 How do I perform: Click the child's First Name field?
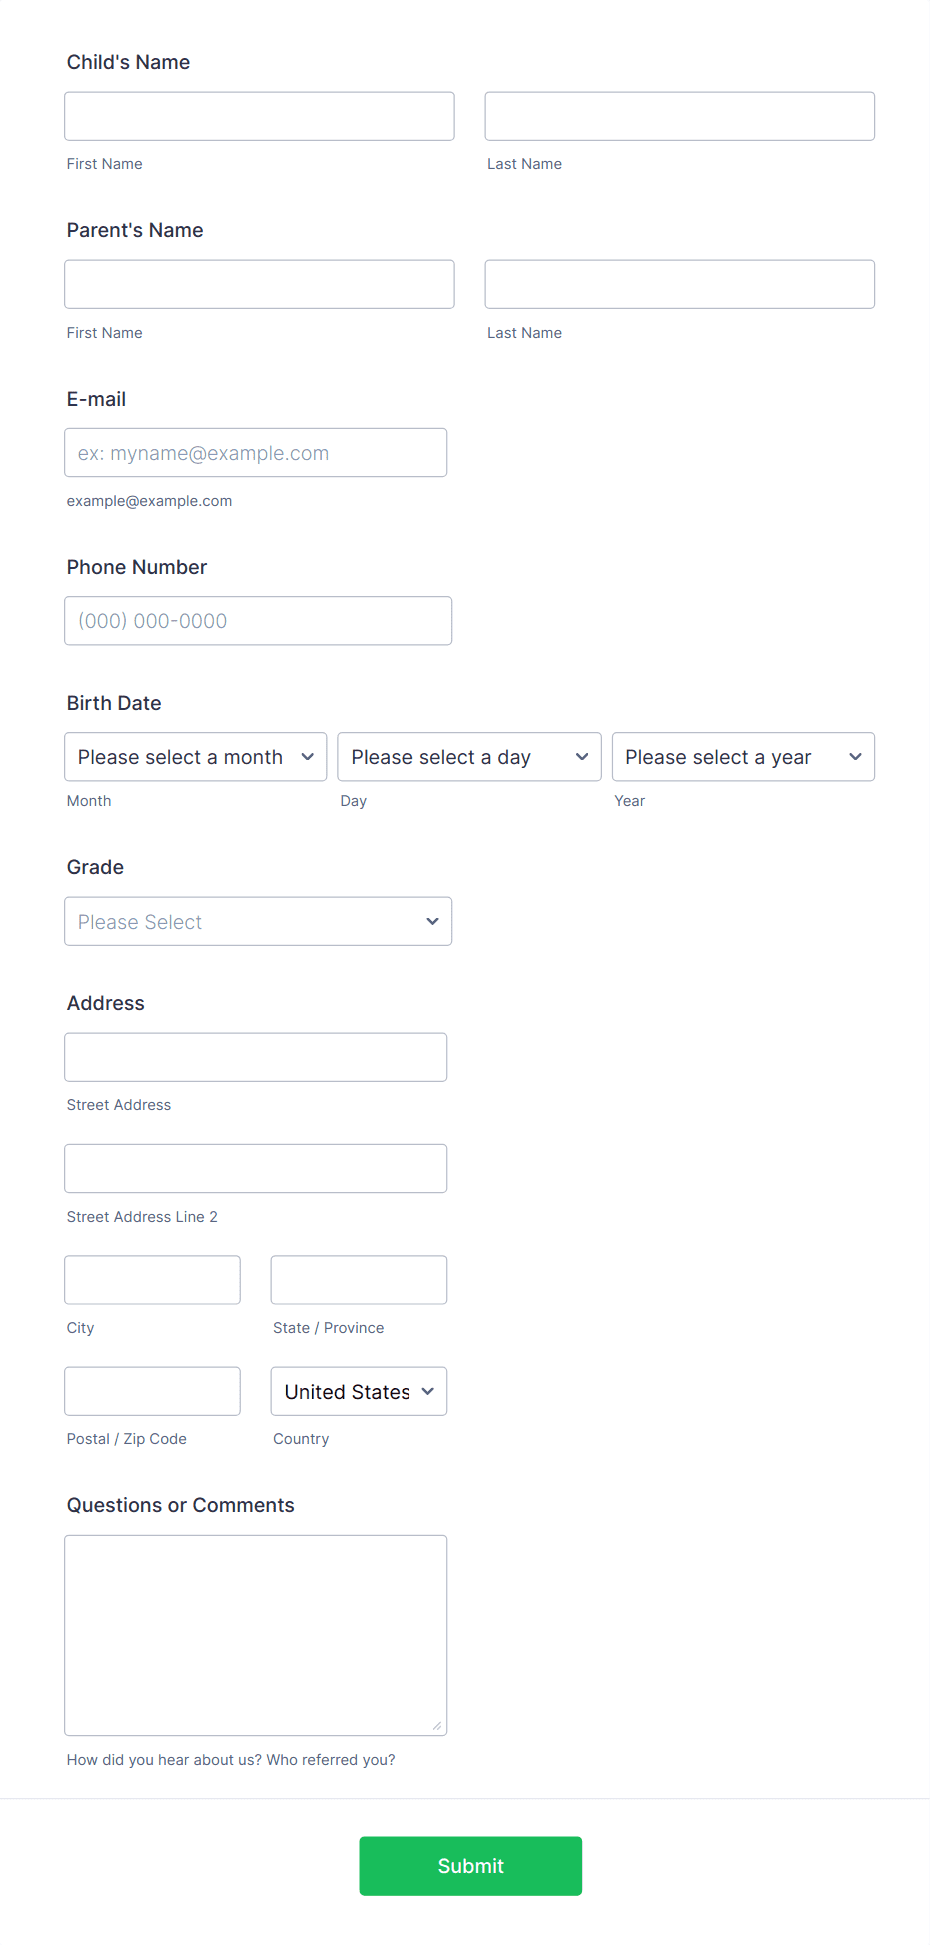(x=258, y=116)
